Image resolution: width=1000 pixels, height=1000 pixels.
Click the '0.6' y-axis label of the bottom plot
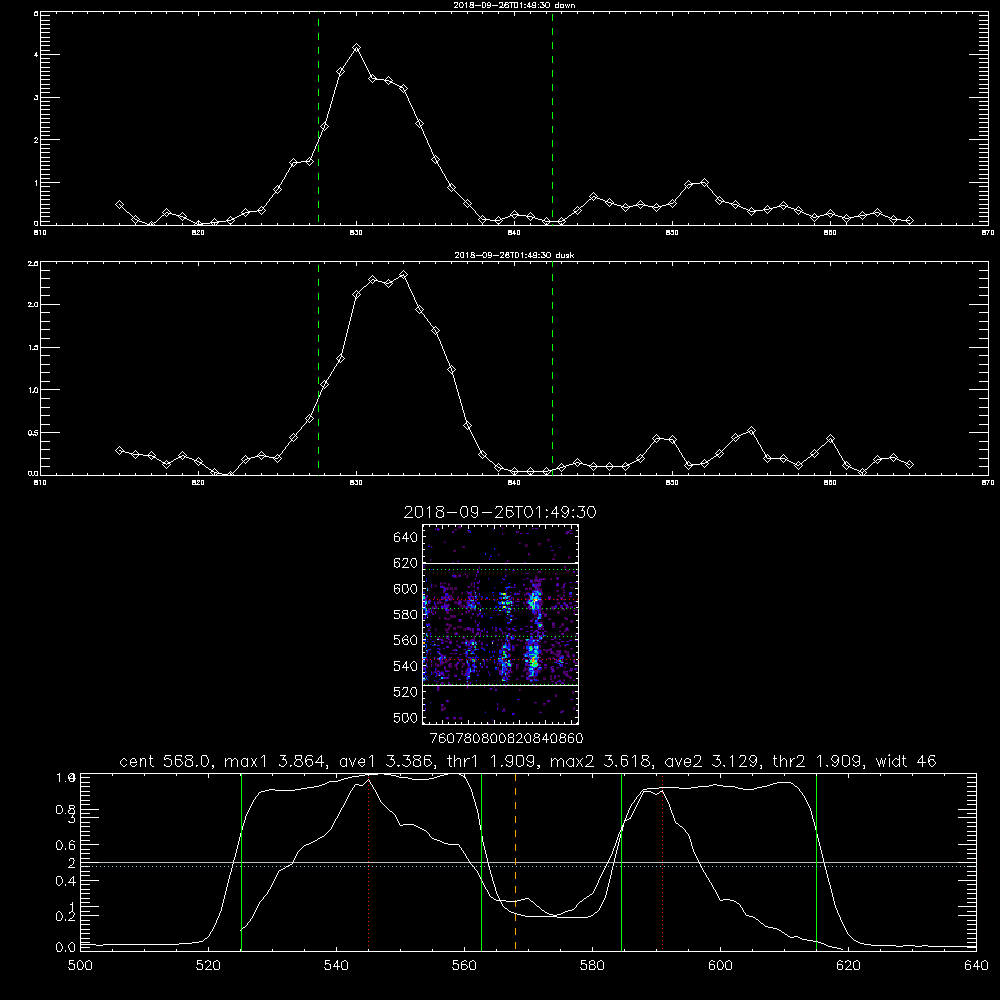[x=66, y=845]
